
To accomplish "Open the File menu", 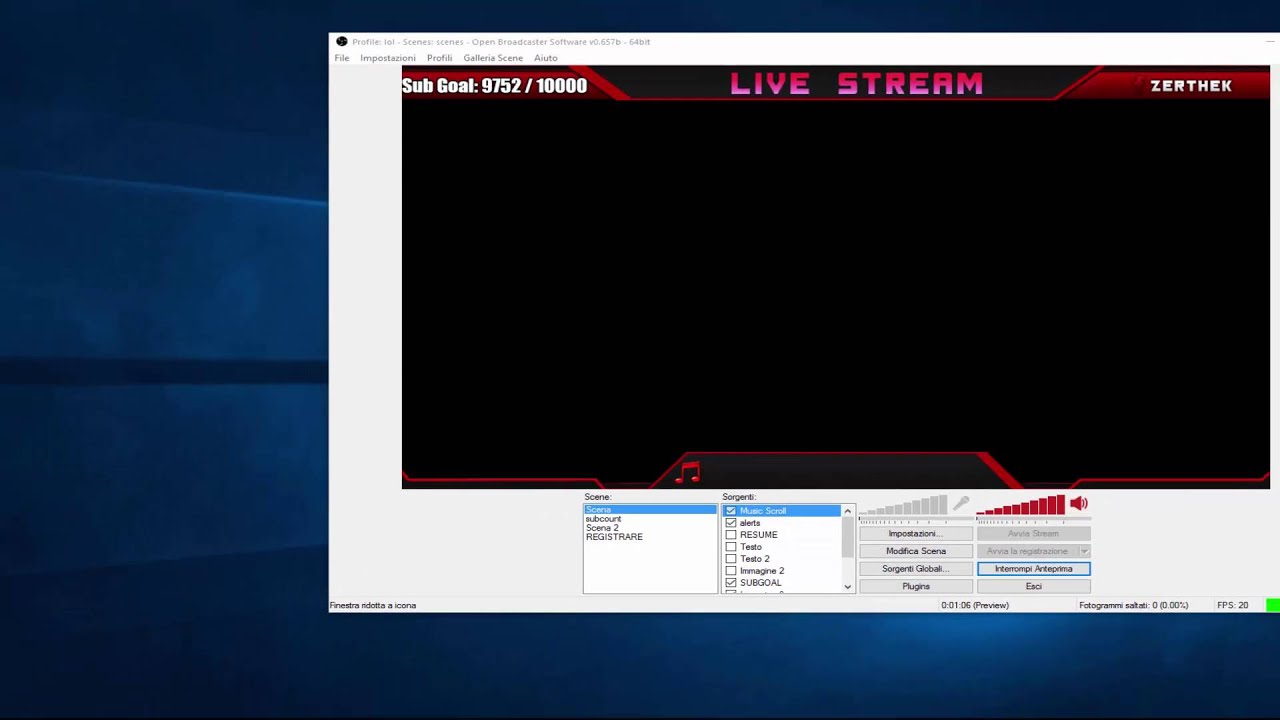I will tap(342, 58).
